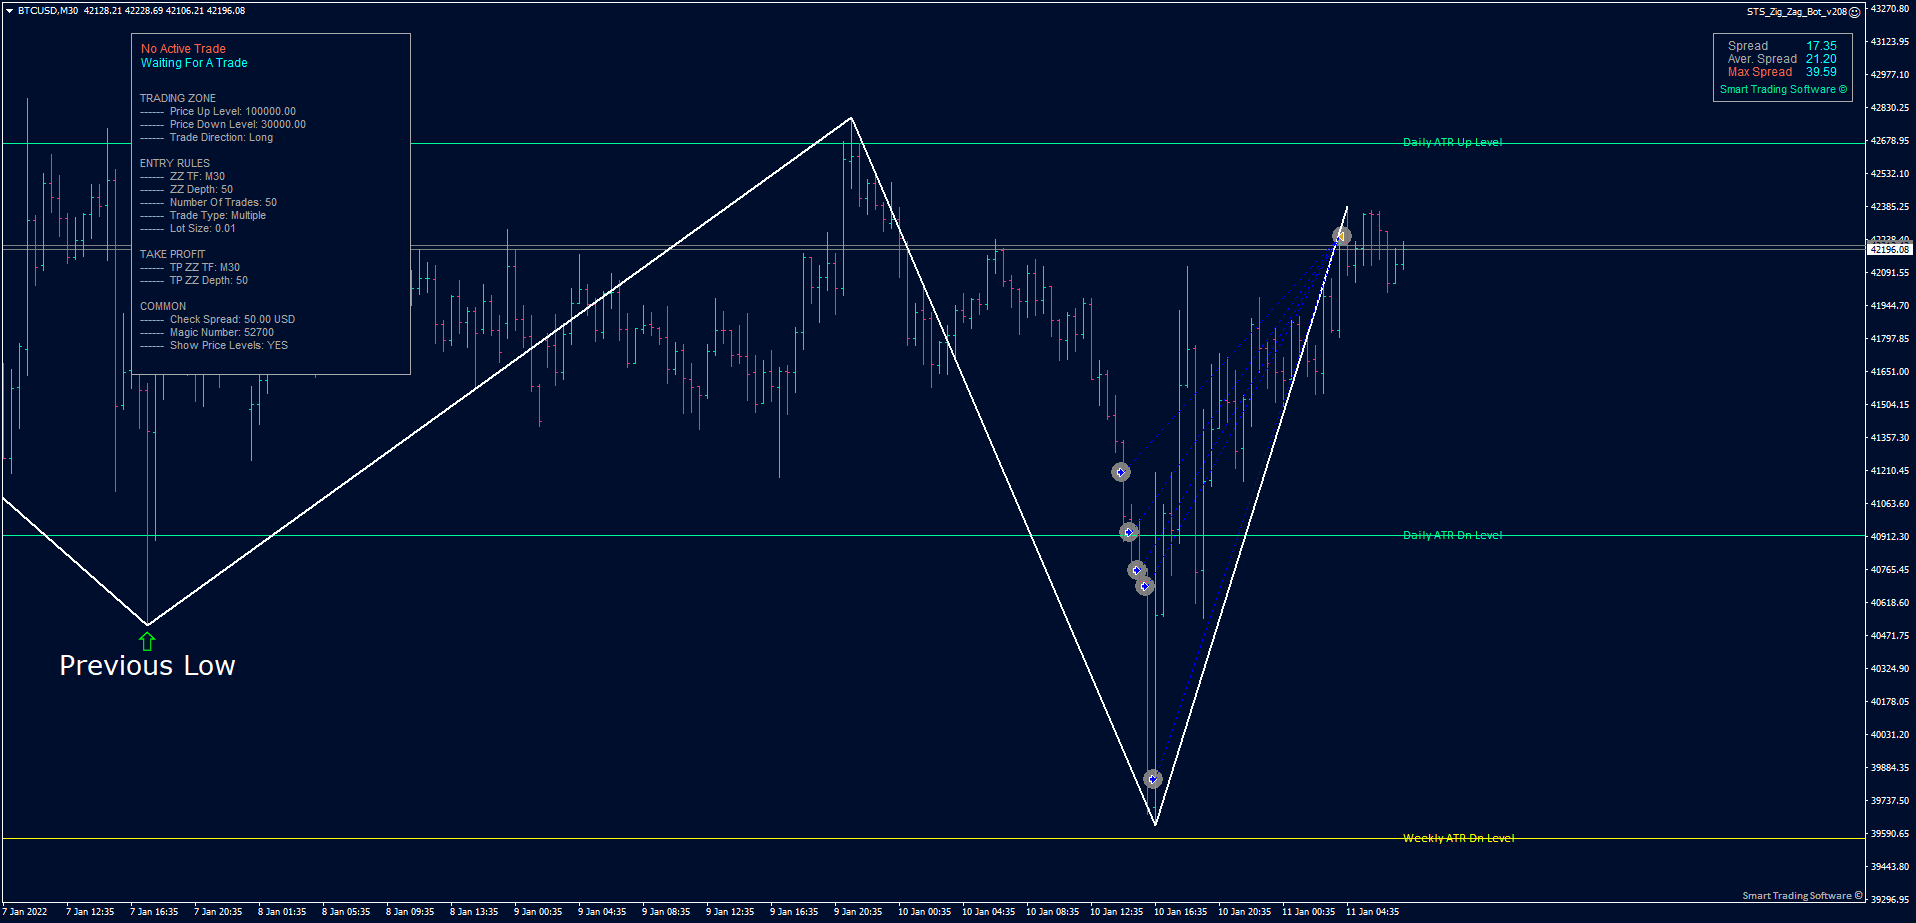1916x923 pixels.
Task: Click the 40912.30 price axis label
Action: click(x=1890, y=537)
